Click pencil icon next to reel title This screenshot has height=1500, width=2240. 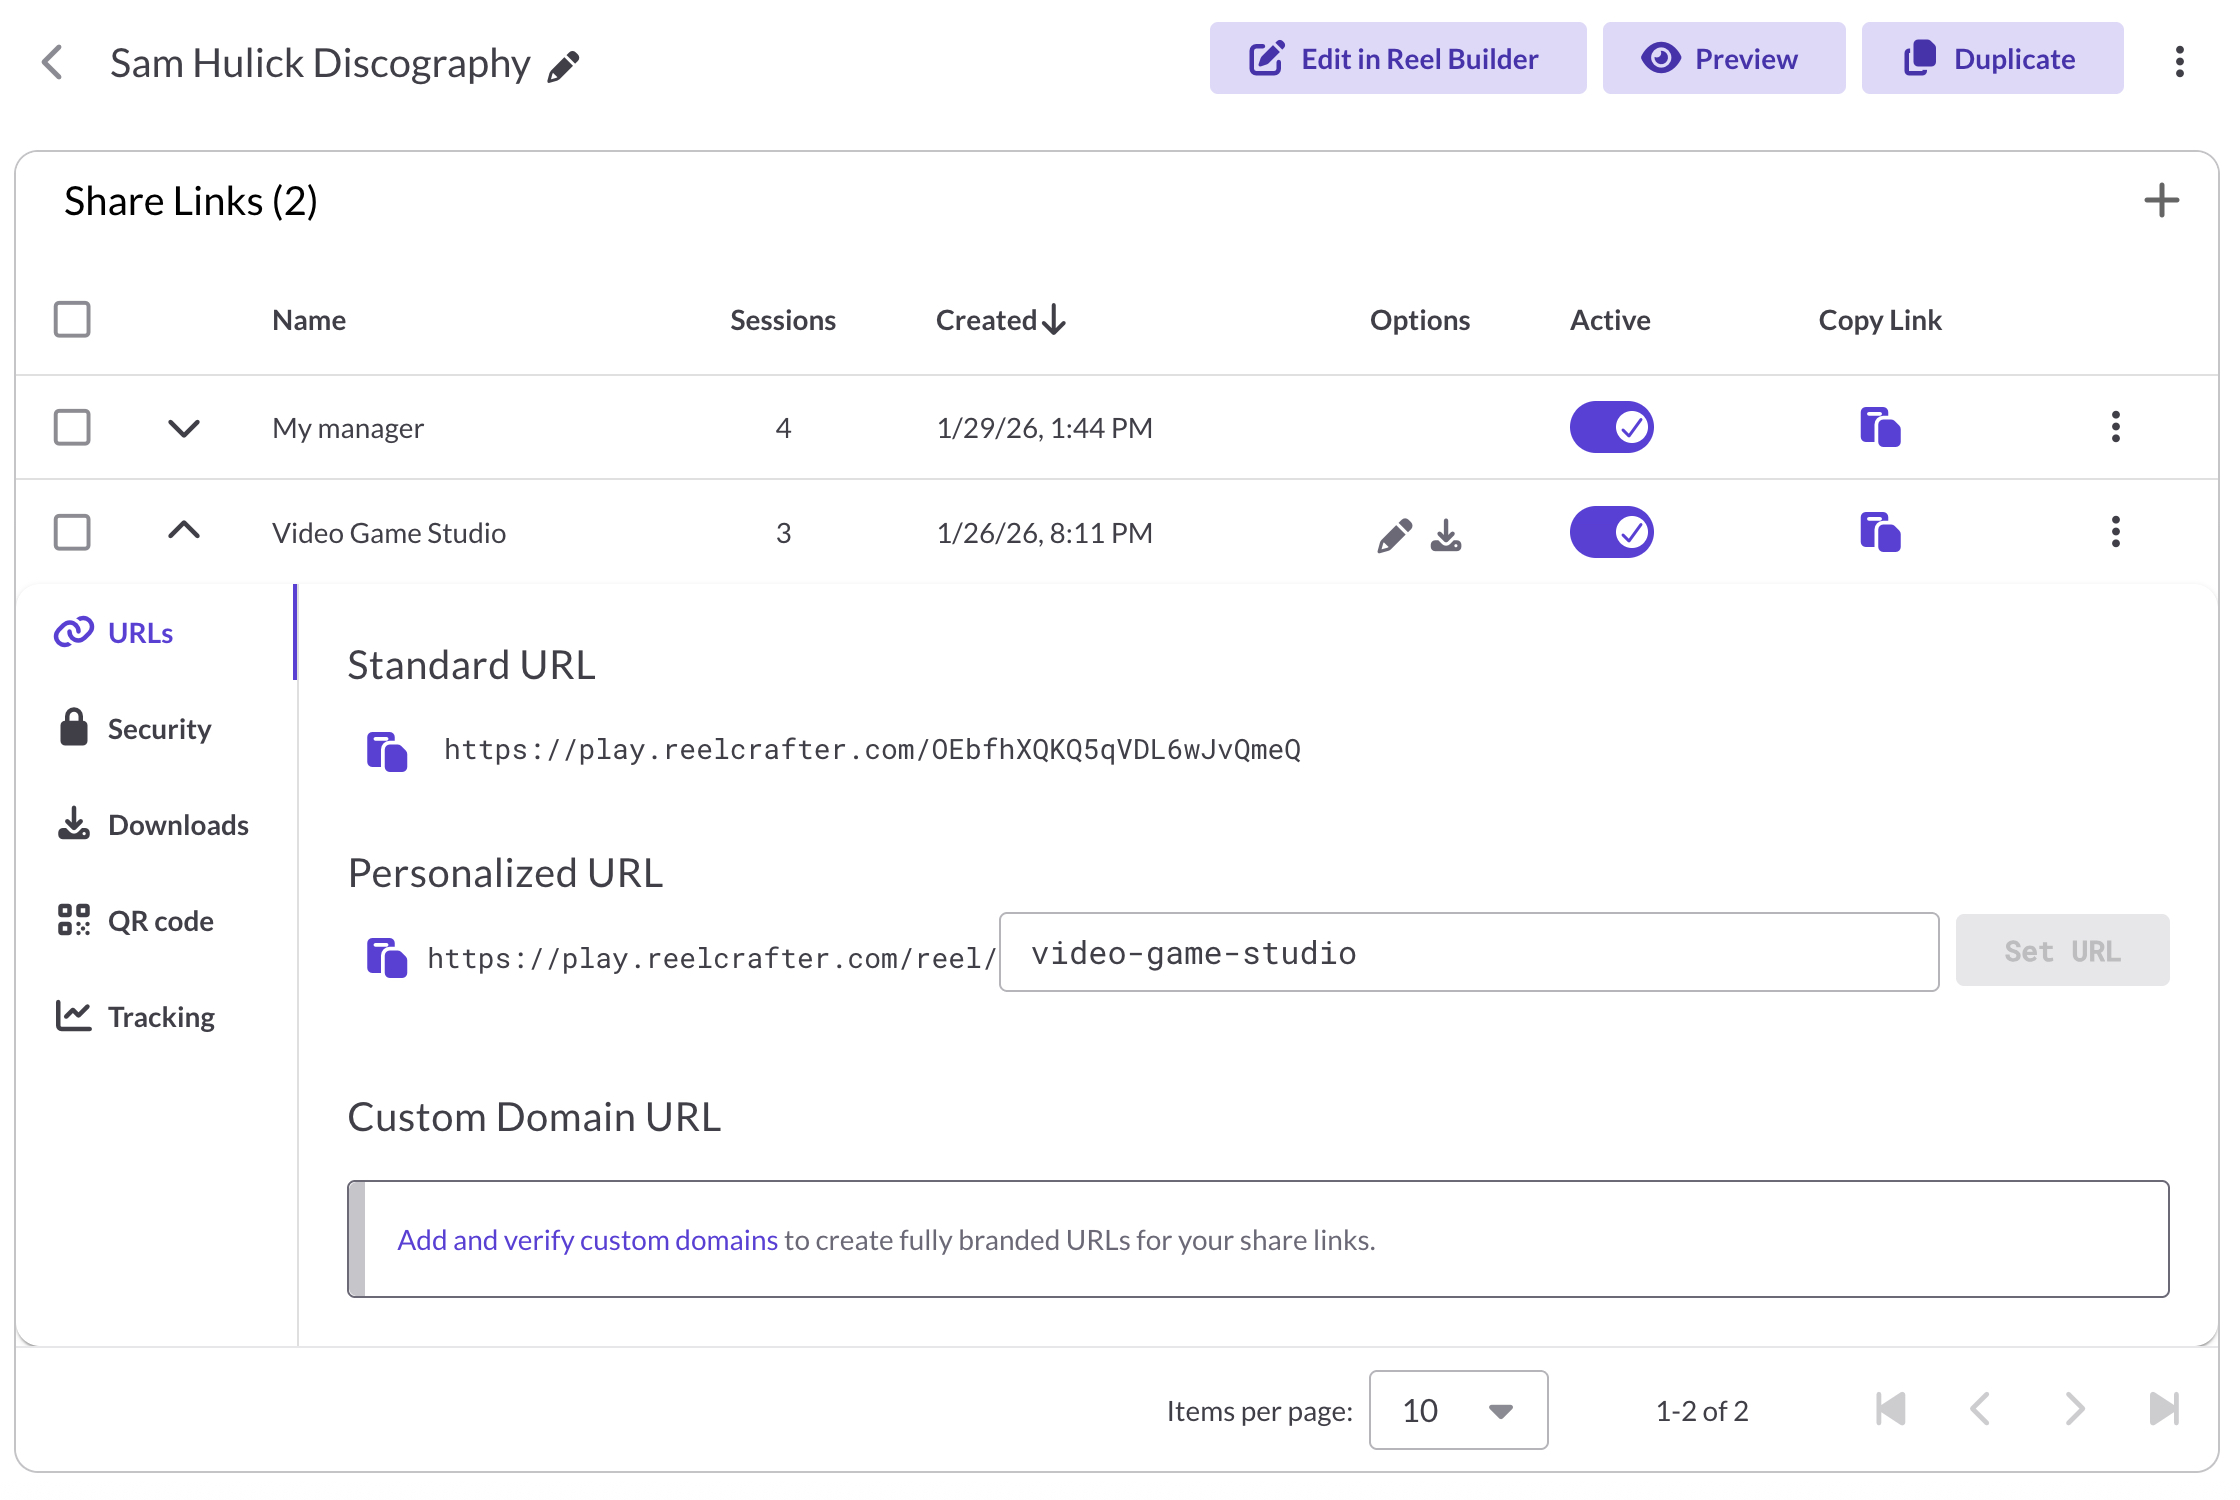tap(564, 66)
